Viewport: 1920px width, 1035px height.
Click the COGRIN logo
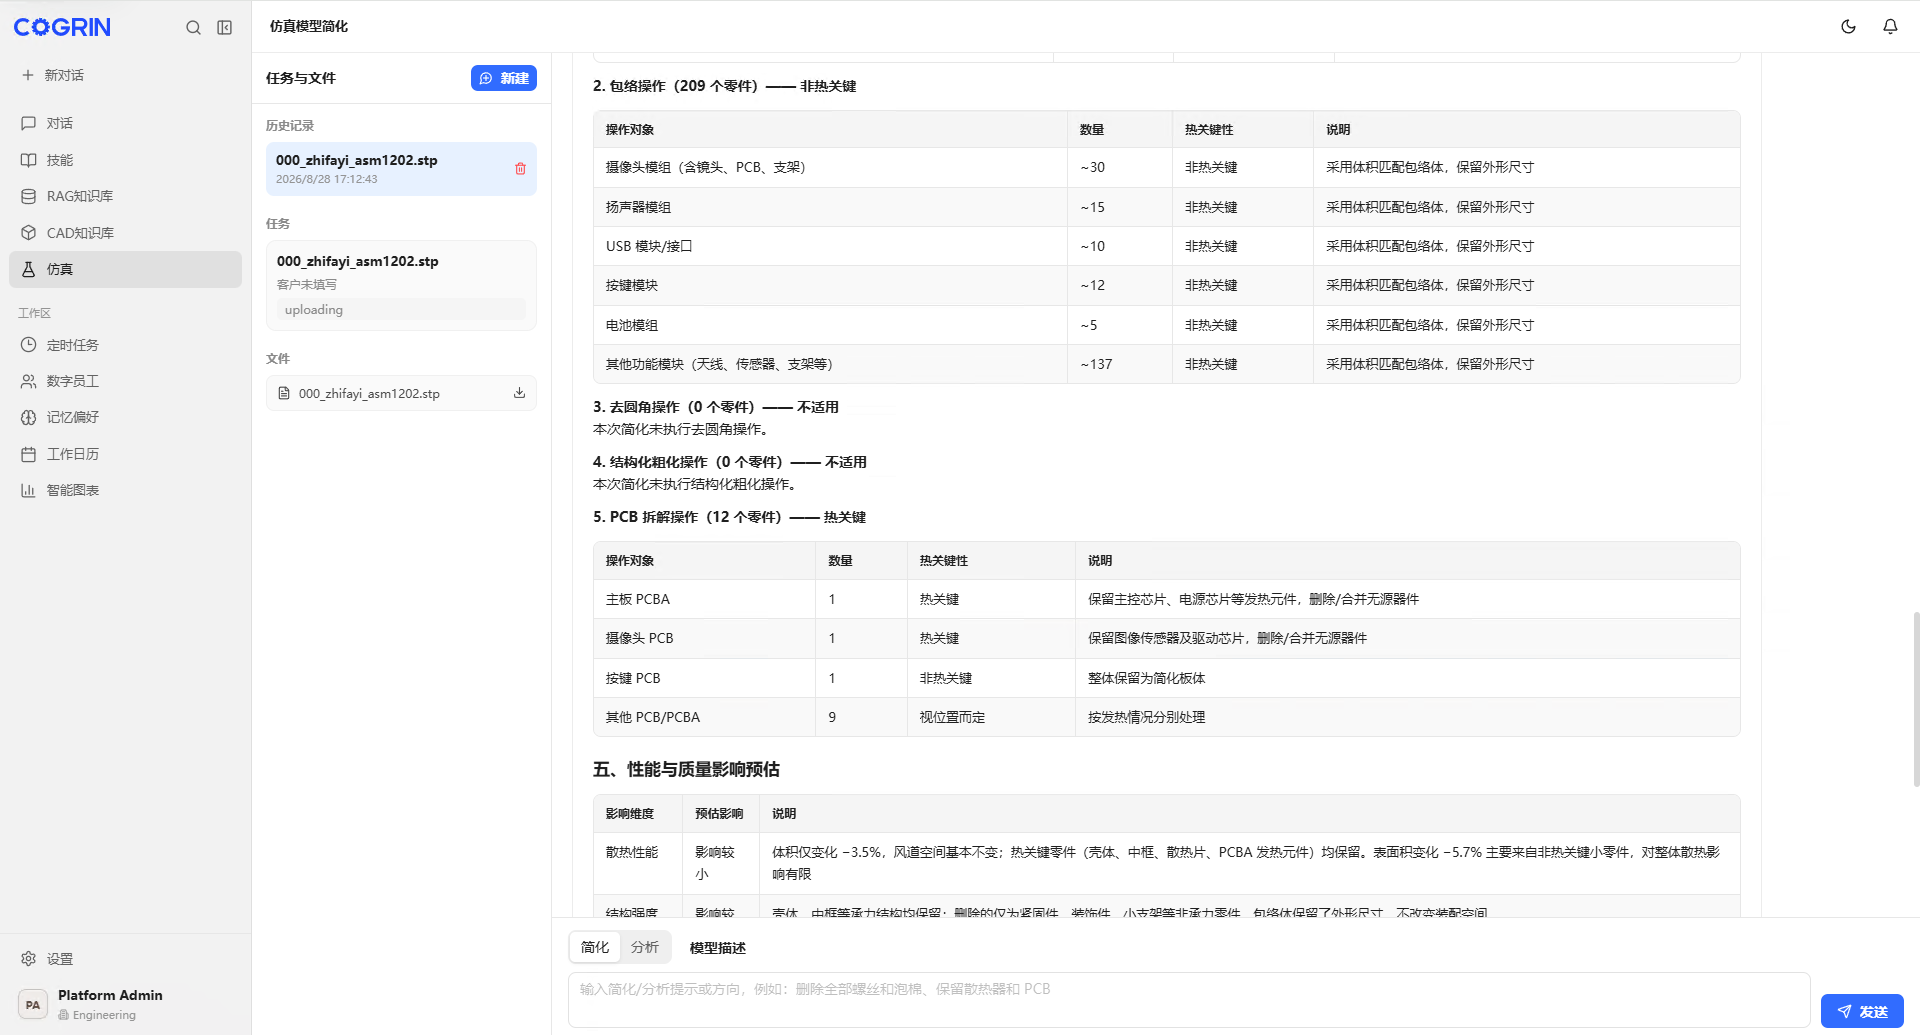[x=62, y=27]
